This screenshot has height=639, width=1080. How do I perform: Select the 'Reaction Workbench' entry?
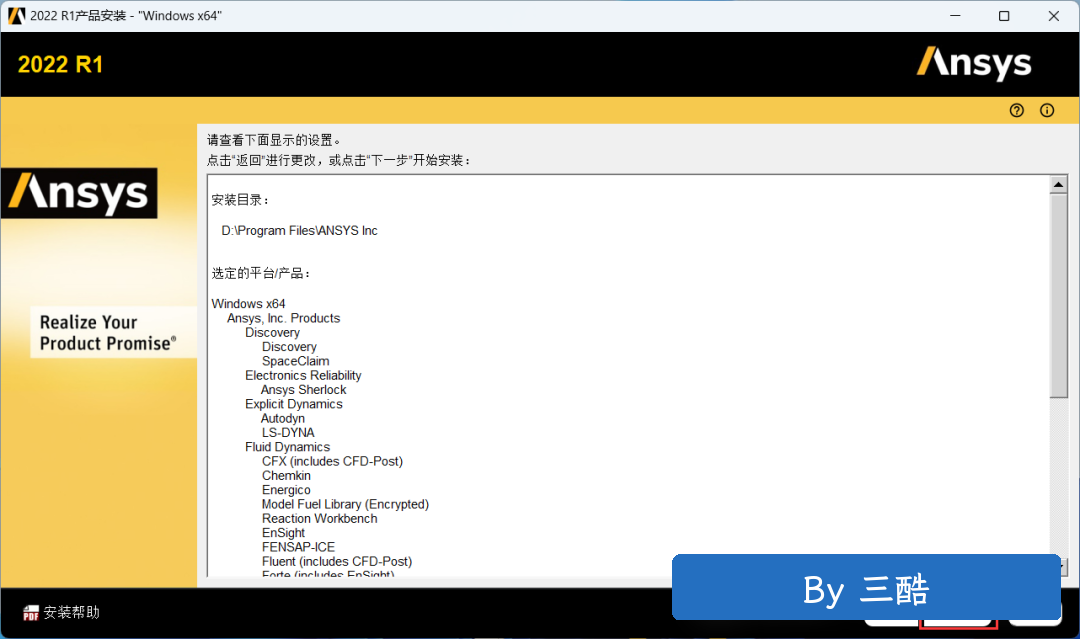click(x=320, y=518)
